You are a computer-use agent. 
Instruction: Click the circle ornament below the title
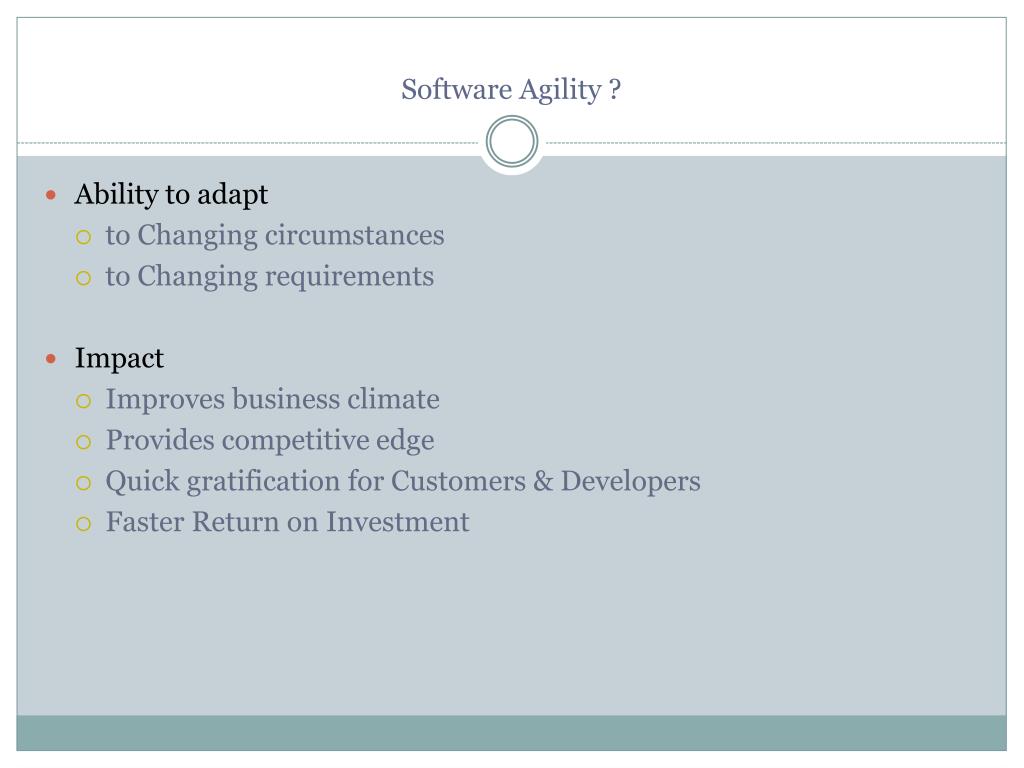(x=512, y=142)
